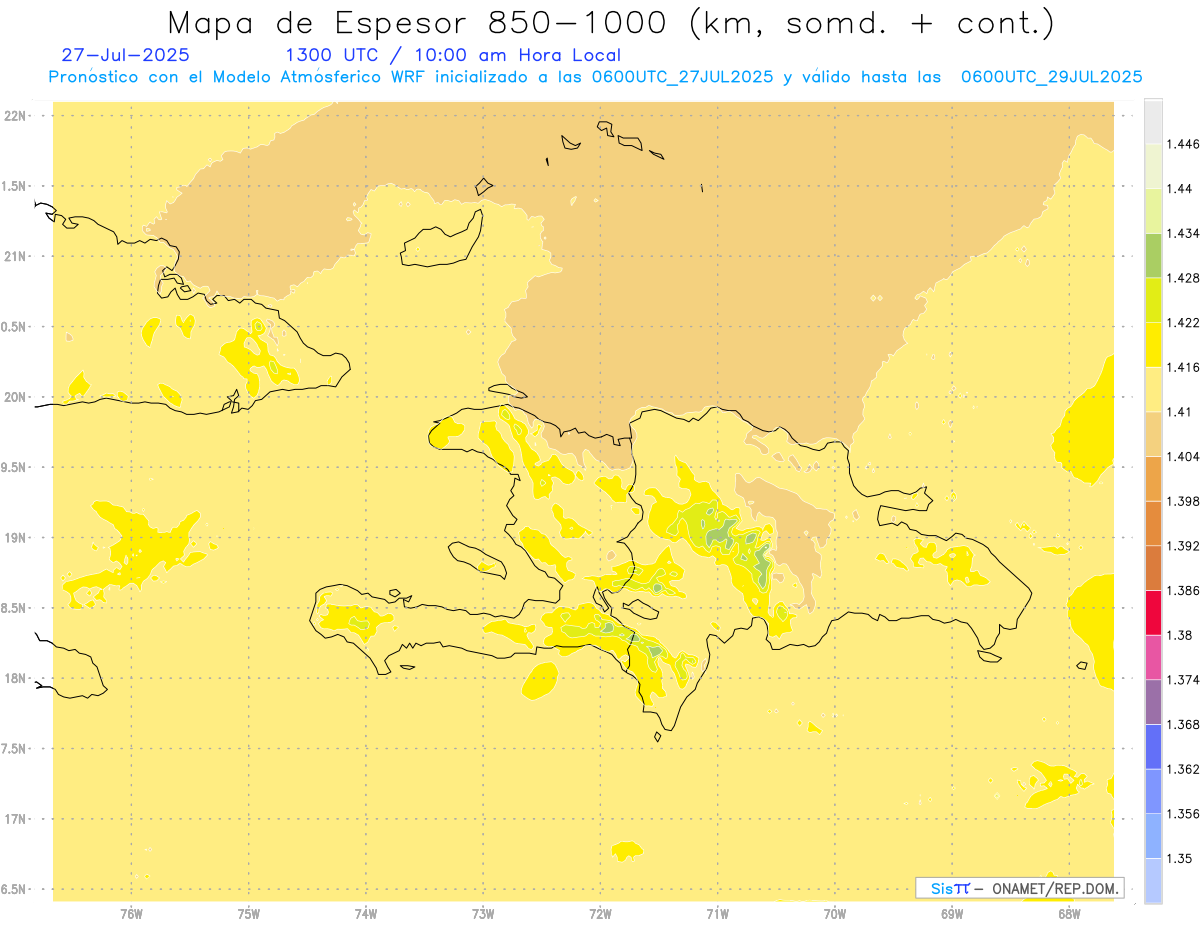Select the colorbar value 1.386
Image resolution: width=1200 pixels, height=927 pixels.
click(x=1183, y=590)
